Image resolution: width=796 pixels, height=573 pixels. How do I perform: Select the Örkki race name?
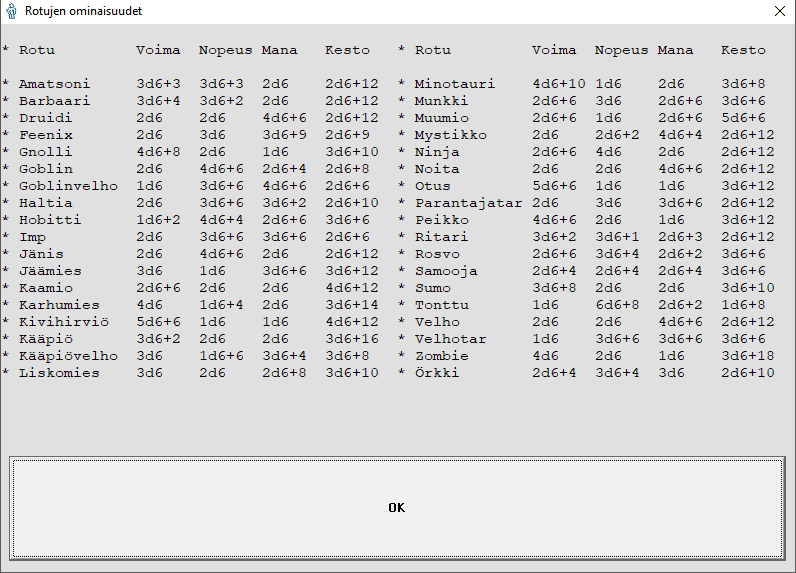click(437, 373)
